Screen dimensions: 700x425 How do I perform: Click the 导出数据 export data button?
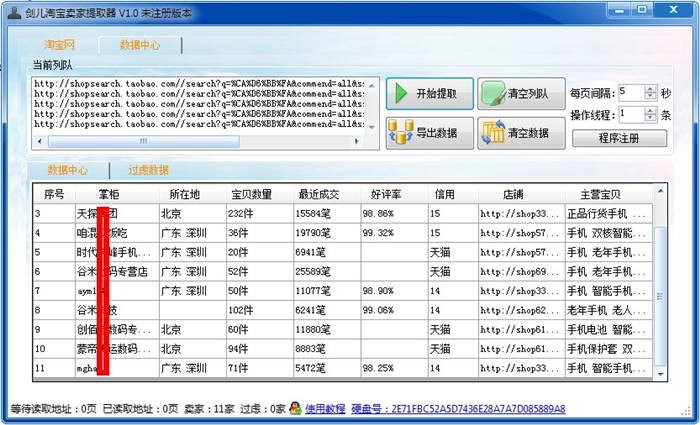click(x=429, y=133)
